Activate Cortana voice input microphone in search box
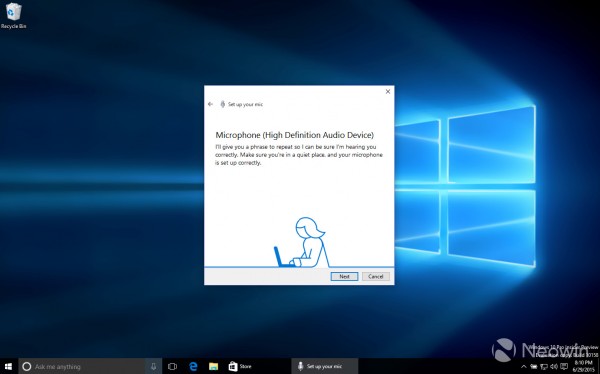The height and width of the screenshot is (374, 600). pos(153,367)
